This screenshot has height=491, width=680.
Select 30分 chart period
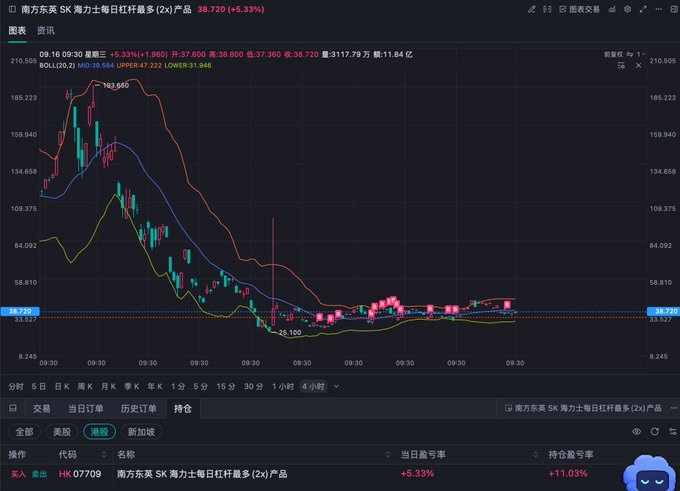click(x=253, y=386)
